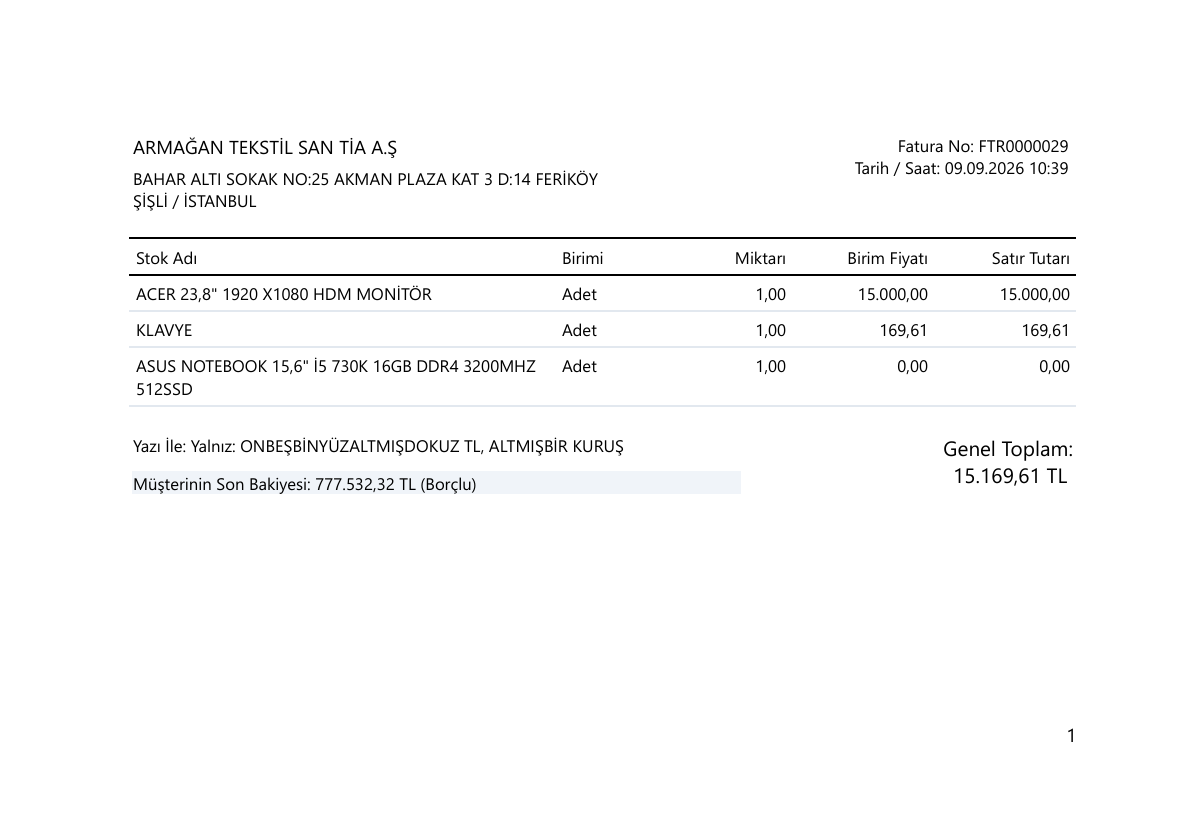Click the 169,61 line total for KLAVYE
The width and height of the screenshot is (1202, 830).
click(x=1046, y=330)
